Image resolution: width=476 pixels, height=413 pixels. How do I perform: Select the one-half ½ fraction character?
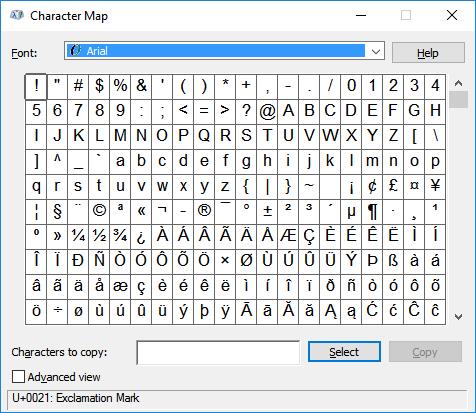pos(99,237)
